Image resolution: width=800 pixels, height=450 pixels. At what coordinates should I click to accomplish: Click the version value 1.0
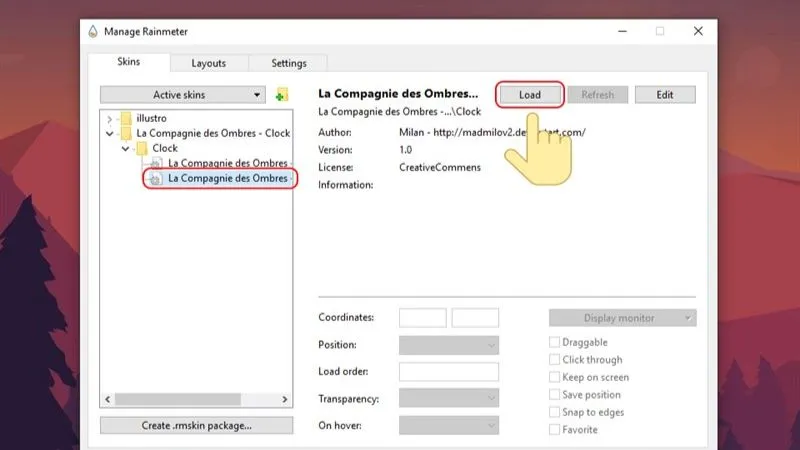(406, 150)
